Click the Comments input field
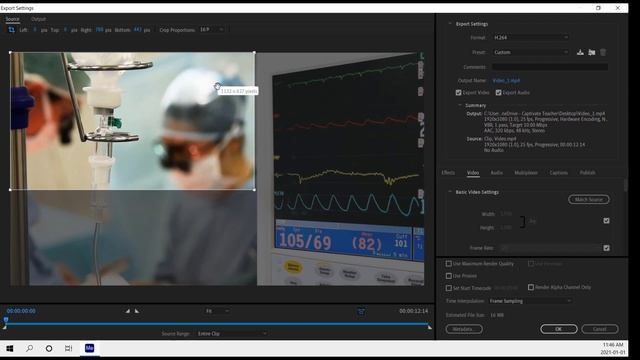Image resolution: width=640 pixels, height=360 pixels. (x=550, y=67)
